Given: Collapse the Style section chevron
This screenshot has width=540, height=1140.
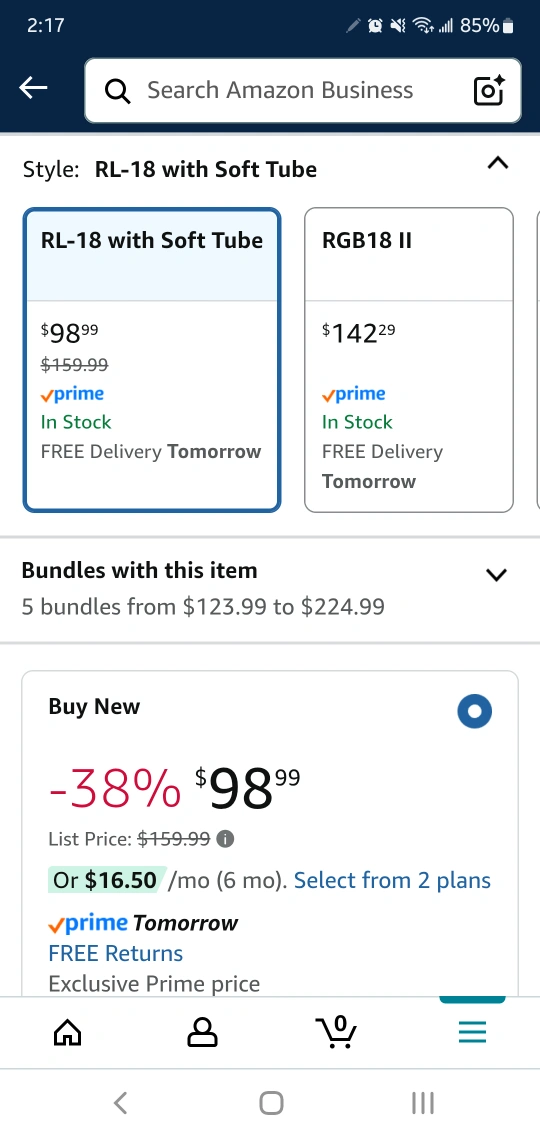Looking at the screenshot, I should point(497,163).
